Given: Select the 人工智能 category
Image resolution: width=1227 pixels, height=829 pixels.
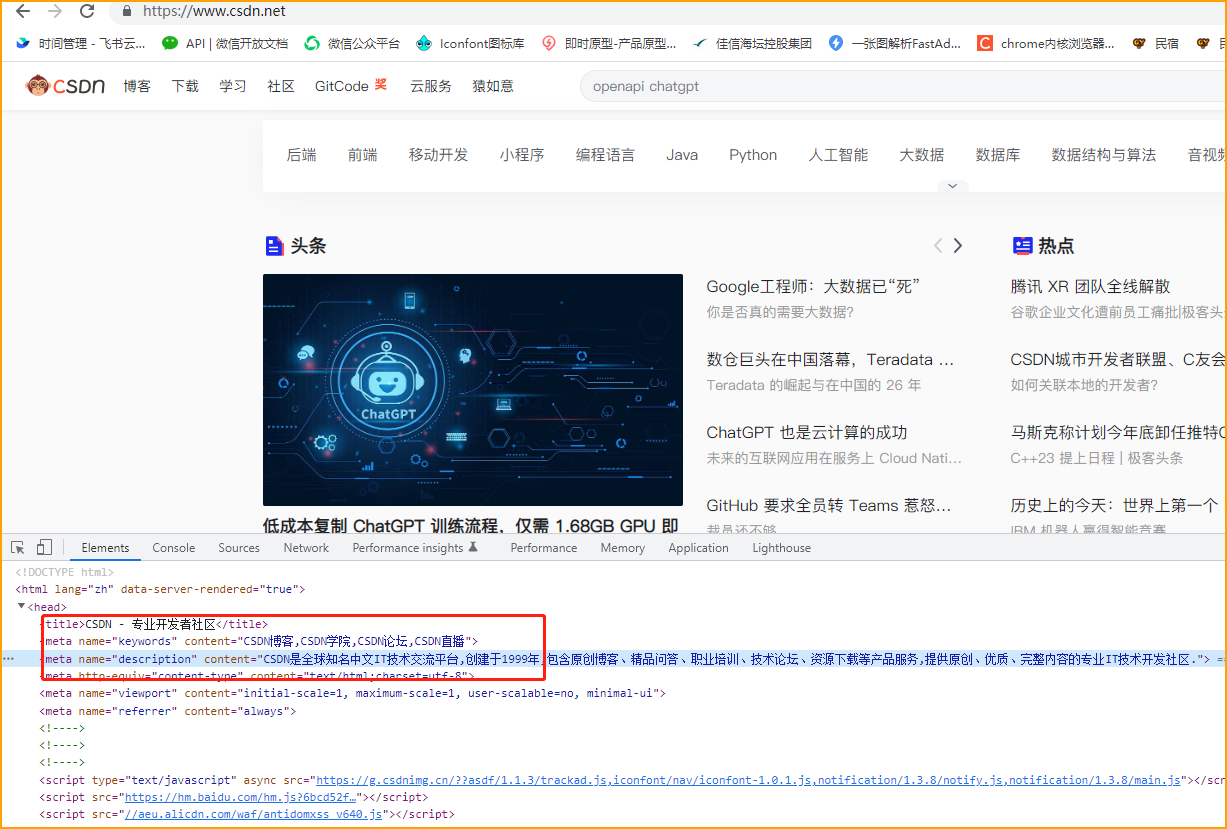Looking at the screenshot, I should 838,155.
